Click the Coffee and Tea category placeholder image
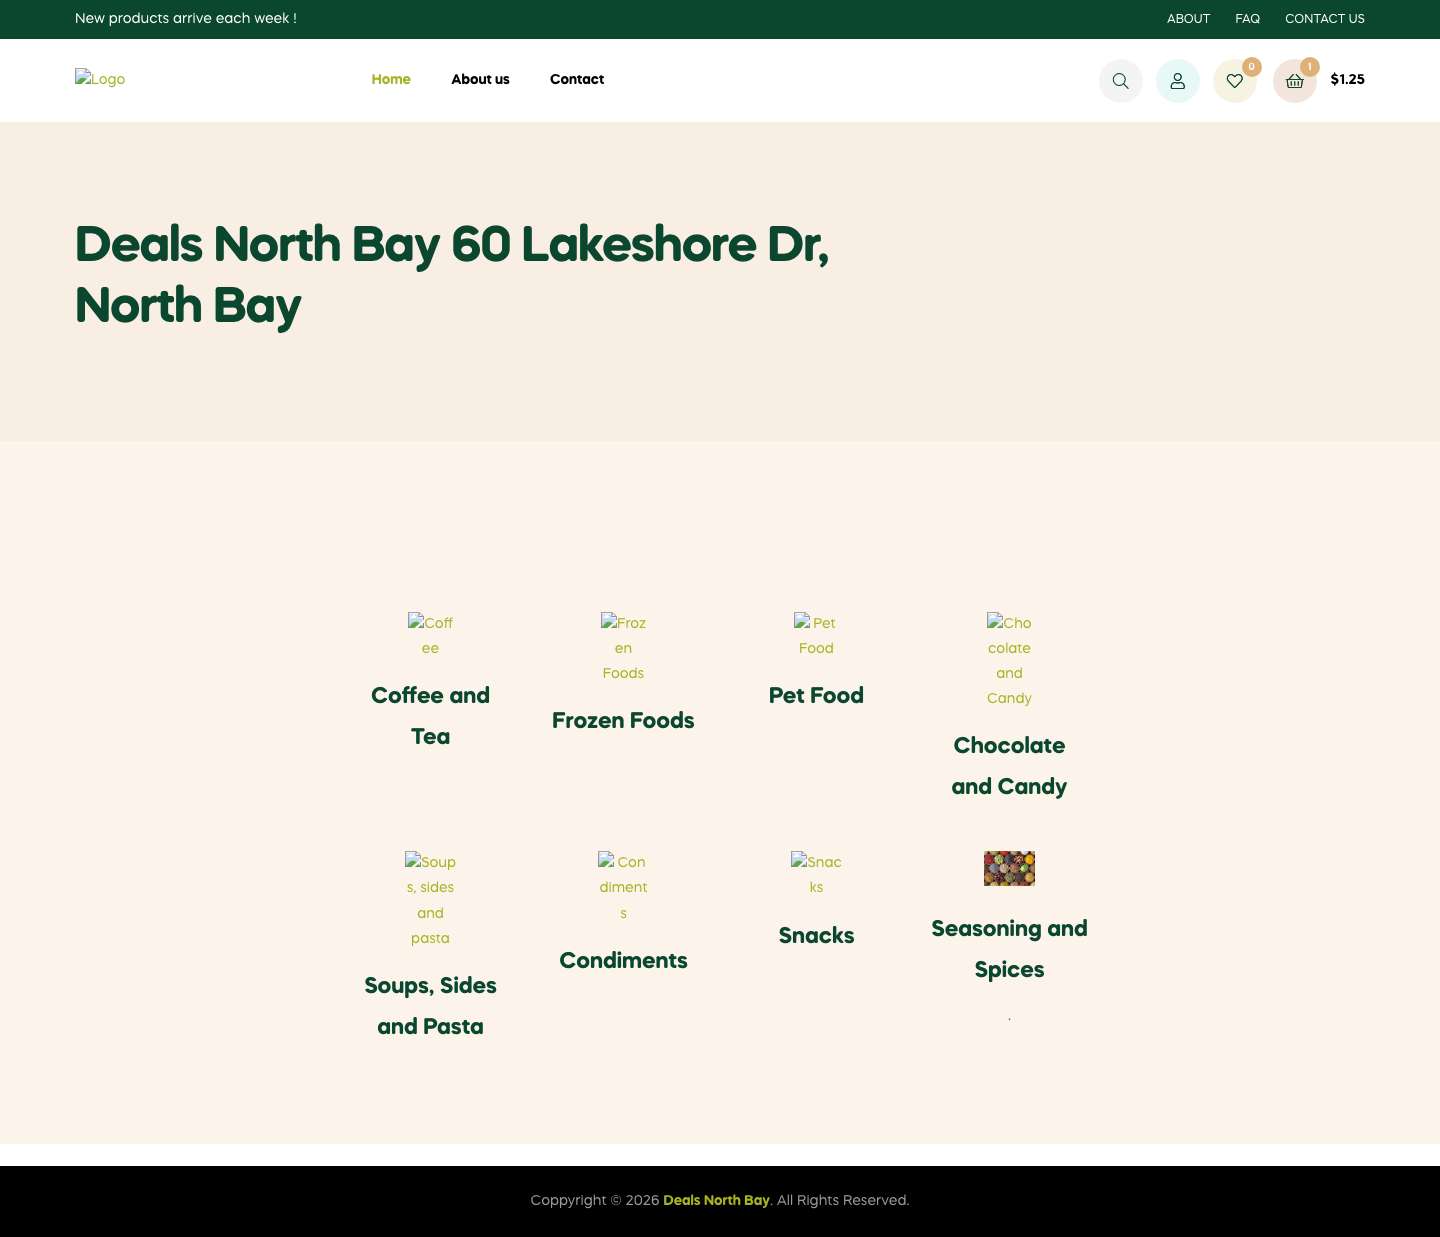The image size is (1440, 1237). point(430,636)
